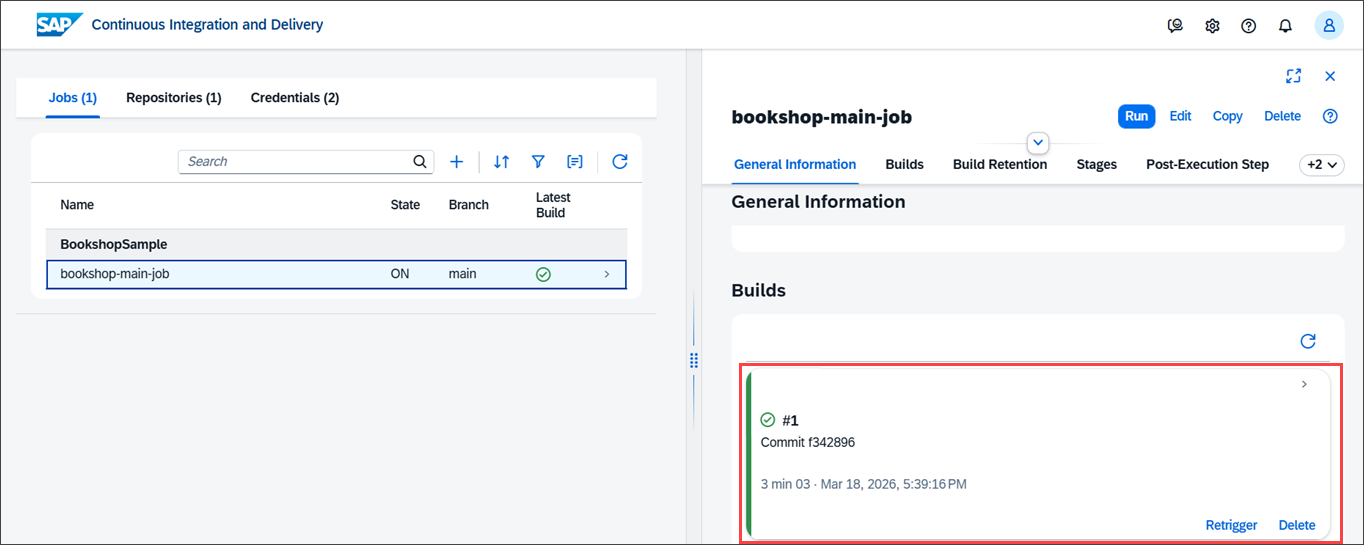1364x545 pixels.
Task: Click the search magnifier icon
Action: (x=421, y=161)
